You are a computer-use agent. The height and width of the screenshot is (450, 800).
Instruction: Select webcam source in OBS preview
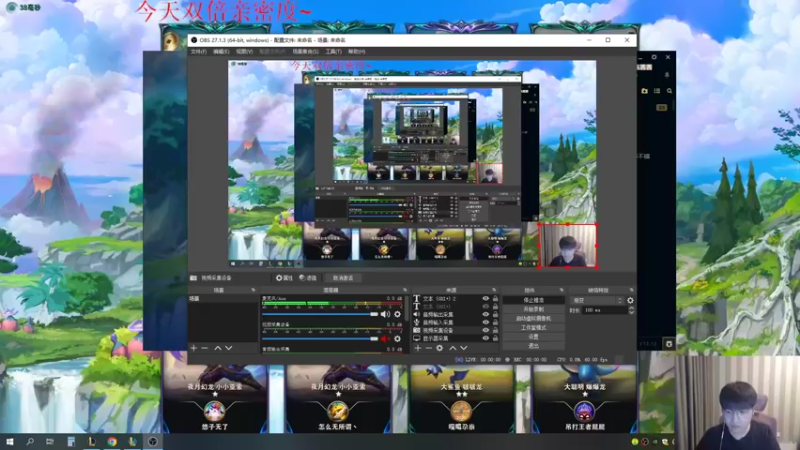pos(568,245)
